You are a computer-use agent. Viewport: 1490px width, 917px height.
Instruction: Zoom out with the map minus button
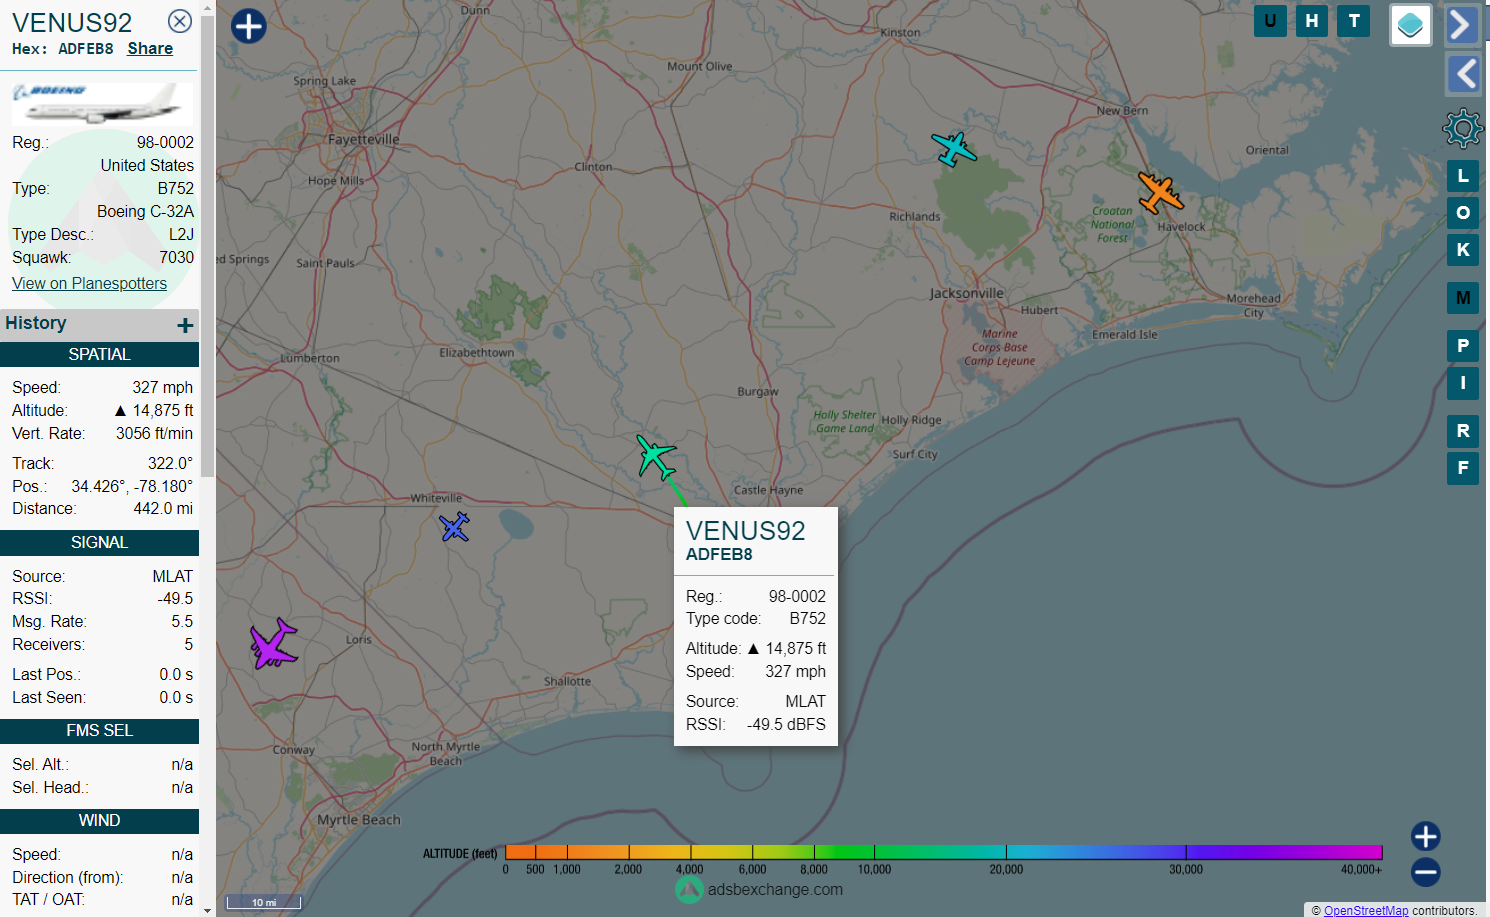[1426, 872]
